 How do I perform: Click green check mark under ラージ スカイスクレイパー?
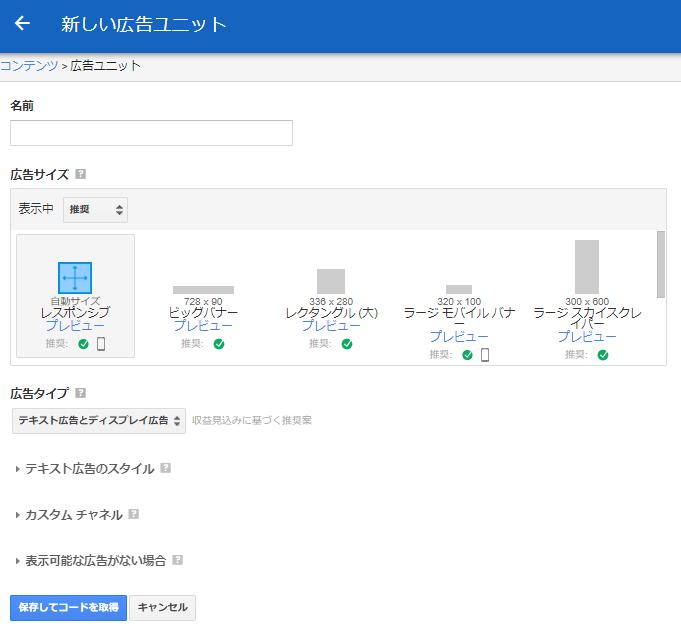[603, 355]
